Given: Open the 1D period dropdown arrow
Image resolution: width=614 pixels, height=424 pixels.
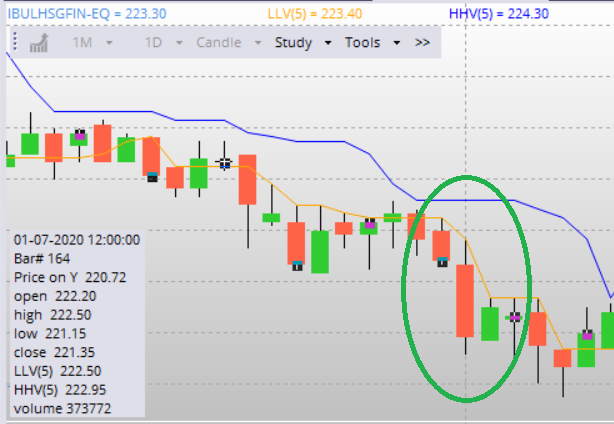Looking at the screenshot, I should (x=179, y=43).
